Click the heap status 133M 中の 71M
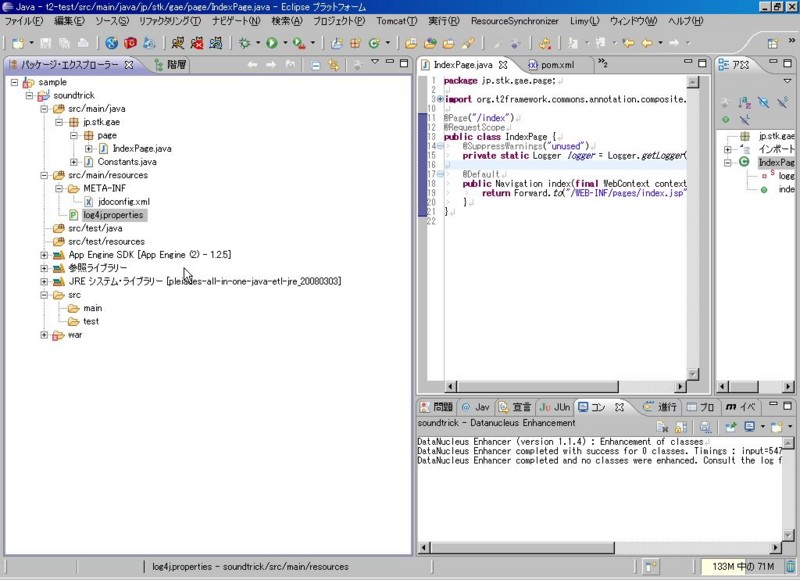 [742, 566]
